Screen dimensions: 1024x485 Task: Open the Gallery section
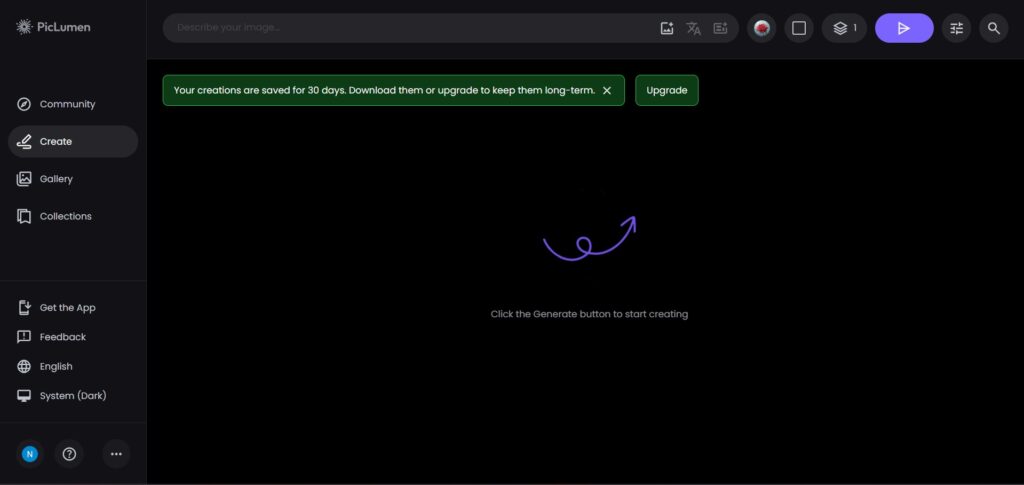point(56,179)
